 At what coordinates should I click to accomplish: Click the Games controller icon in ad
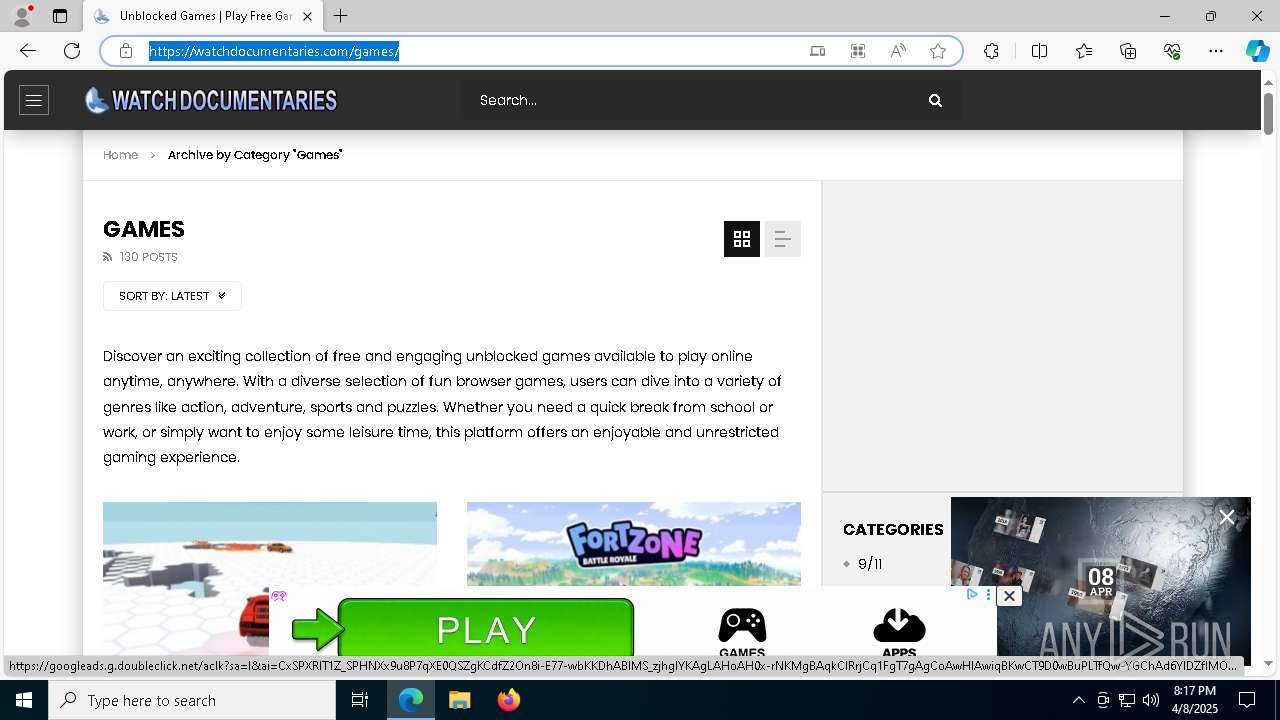pyautogui.click(x=742, y=627)
